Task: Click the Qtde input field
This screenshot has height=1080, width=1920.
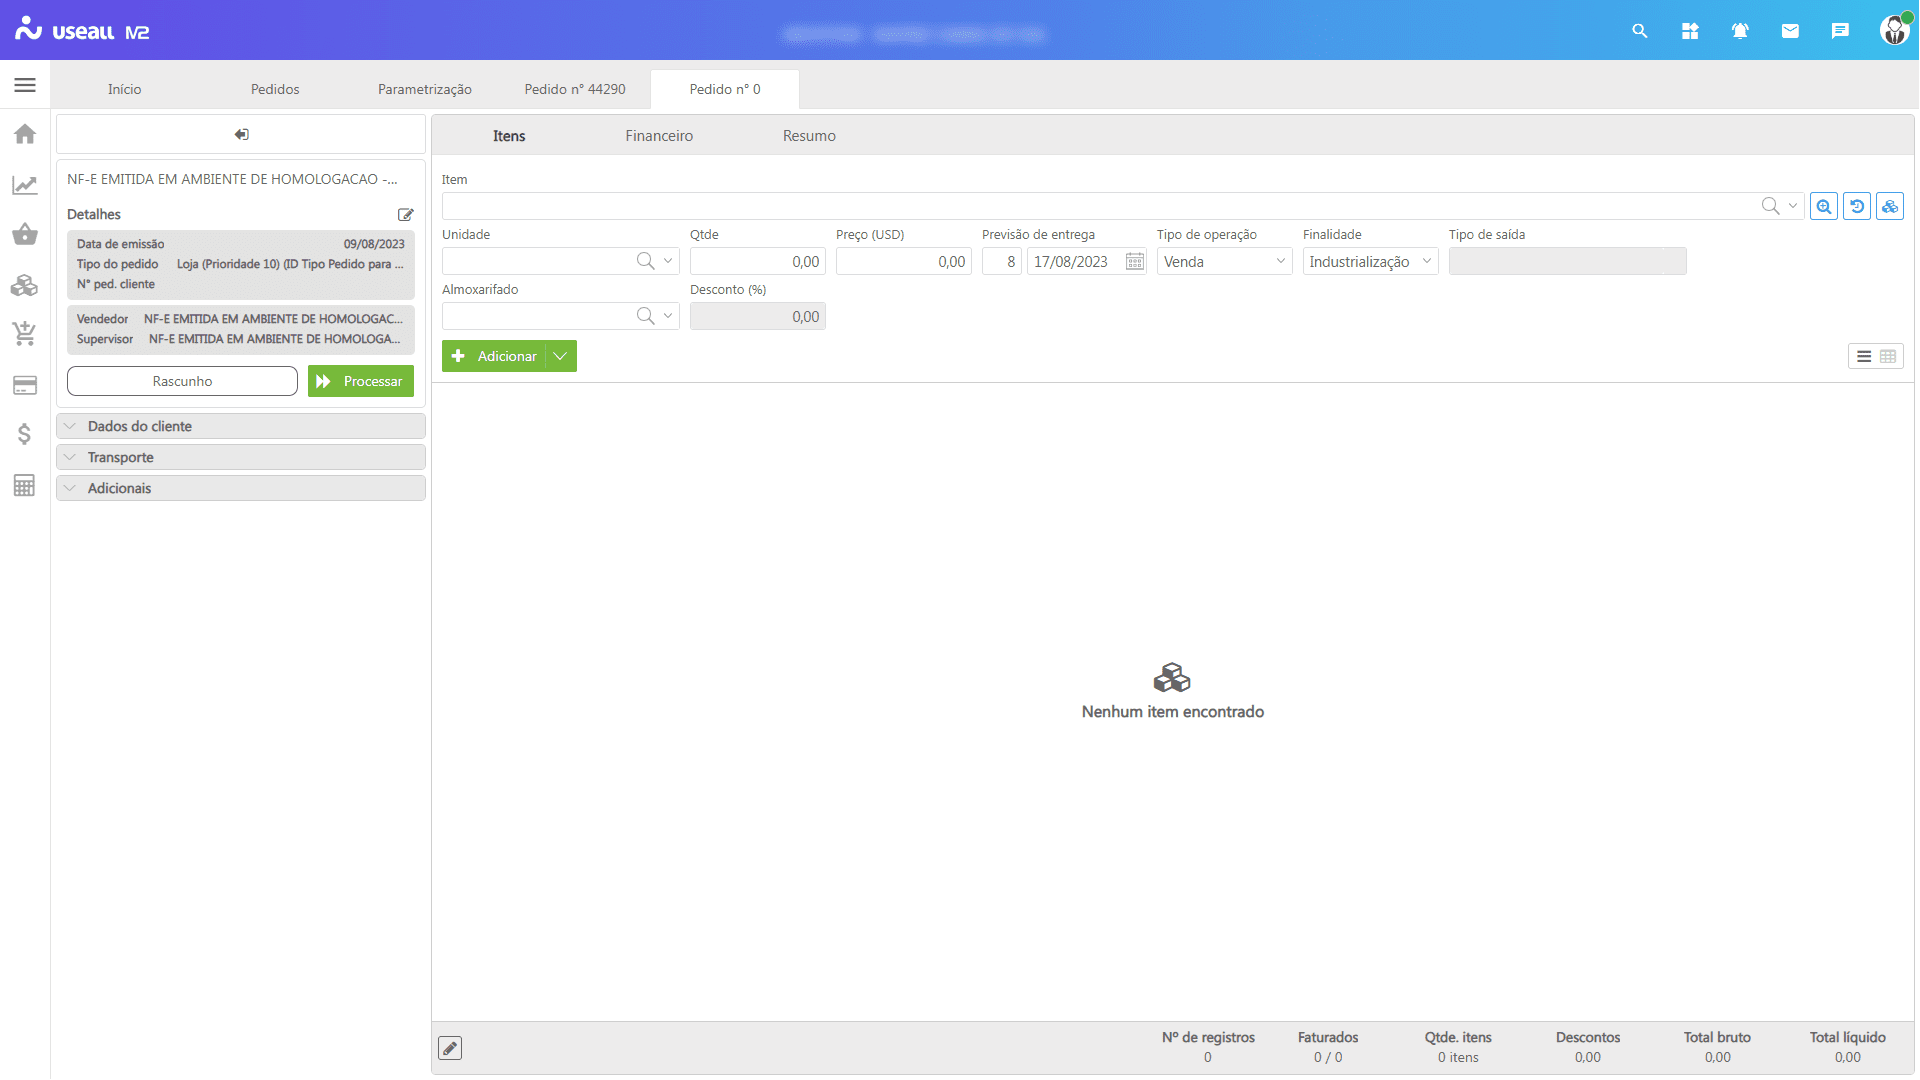Action: tap(757, 261)
